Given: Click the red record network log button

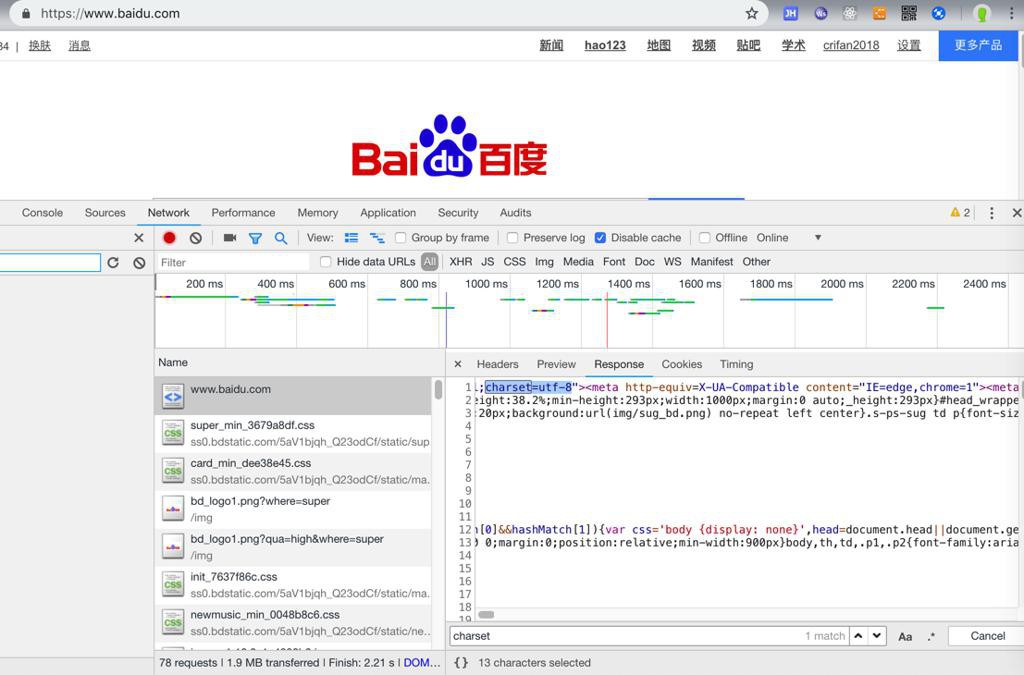Looking at the screenshot, I should tap(169, 238).
